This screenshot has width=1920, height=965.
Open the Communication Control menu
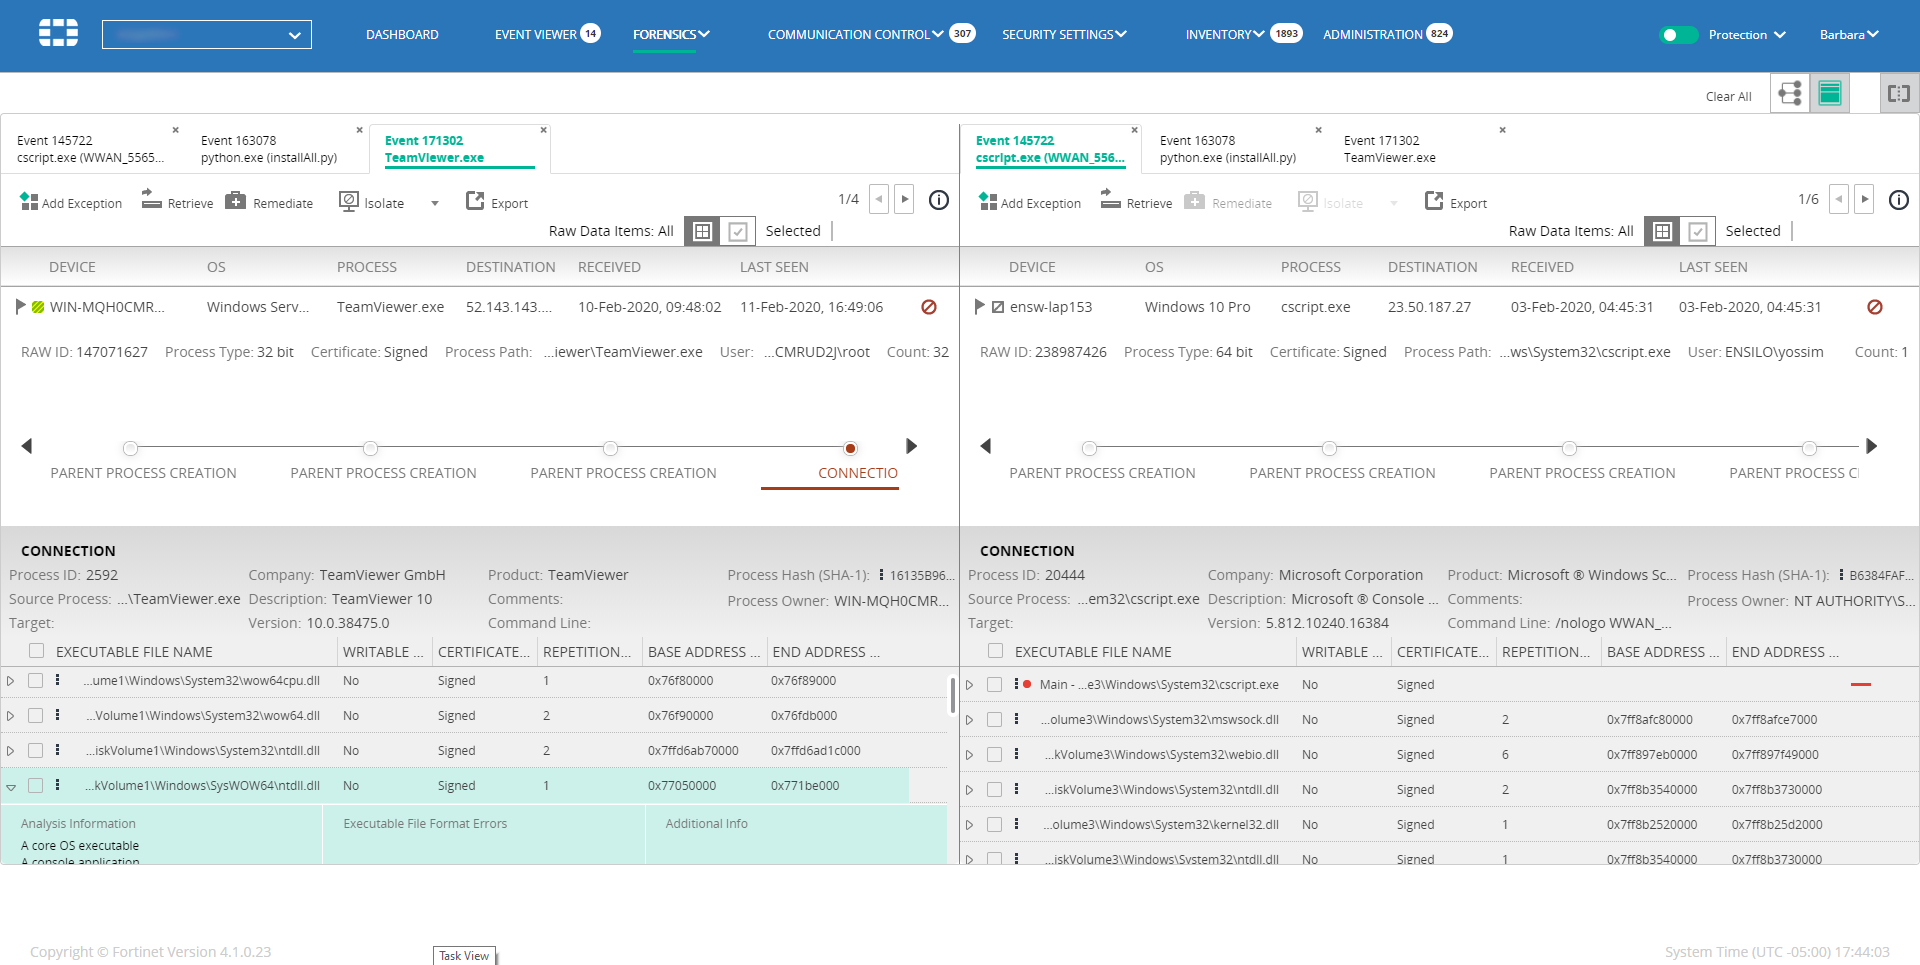855,34
